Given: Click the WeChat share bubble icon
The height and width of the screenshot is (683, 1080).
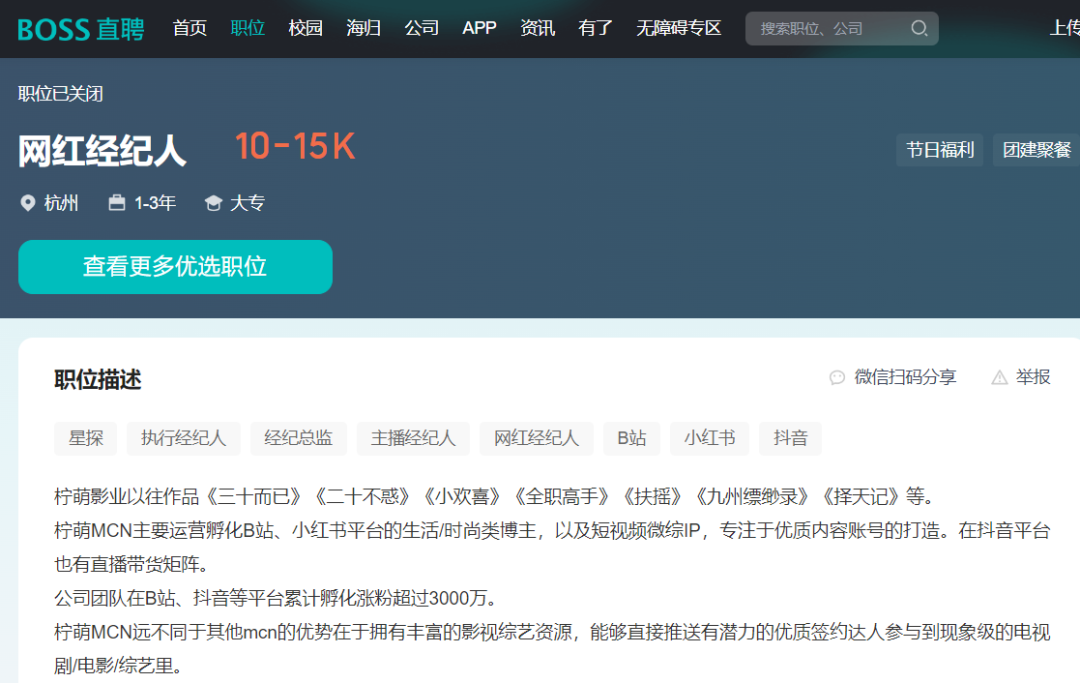Looking at the screenshot, I should point(837,377).
